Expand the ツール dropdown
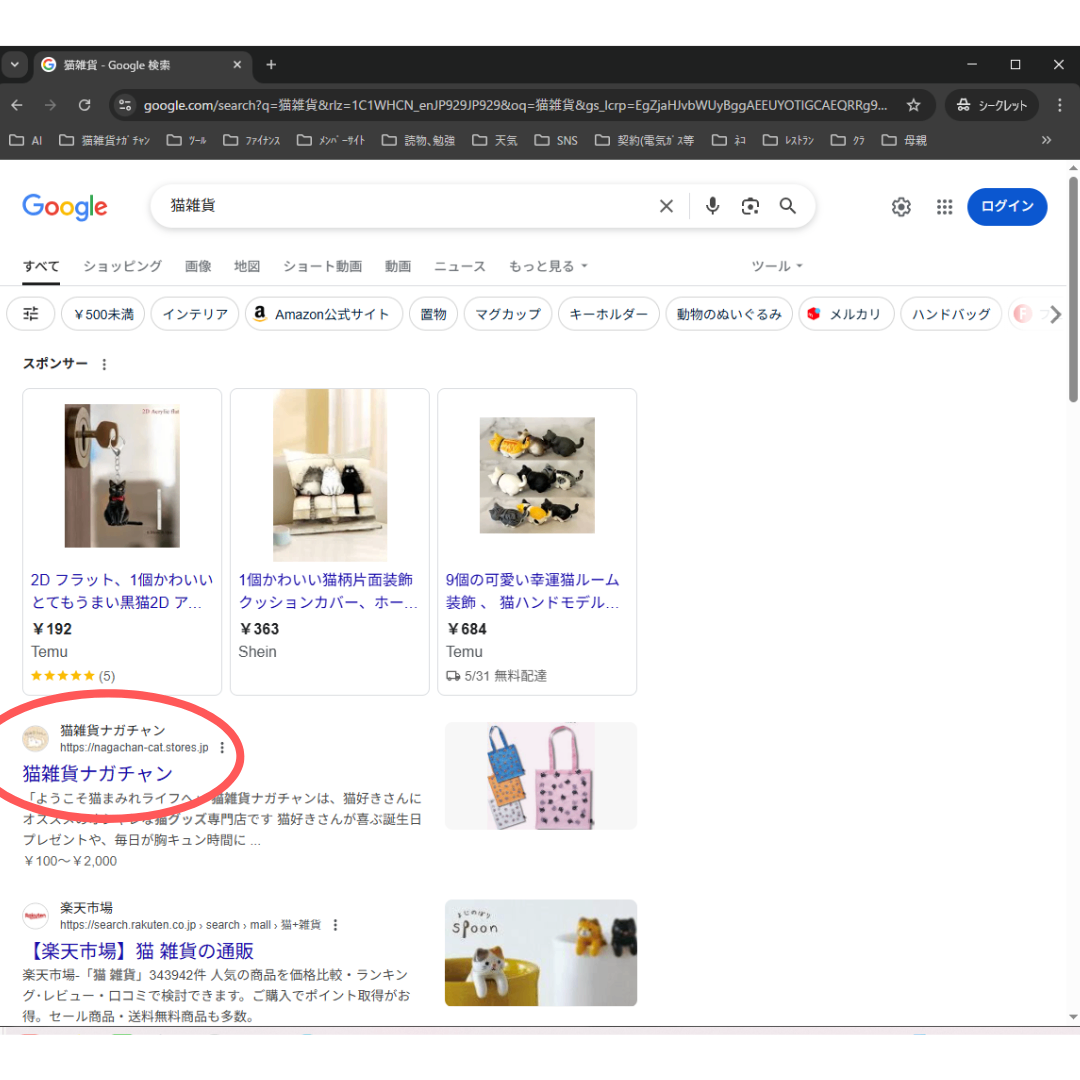This screenshot has height=1080, width=1080. pyautogui.click(x=776, y=267)
